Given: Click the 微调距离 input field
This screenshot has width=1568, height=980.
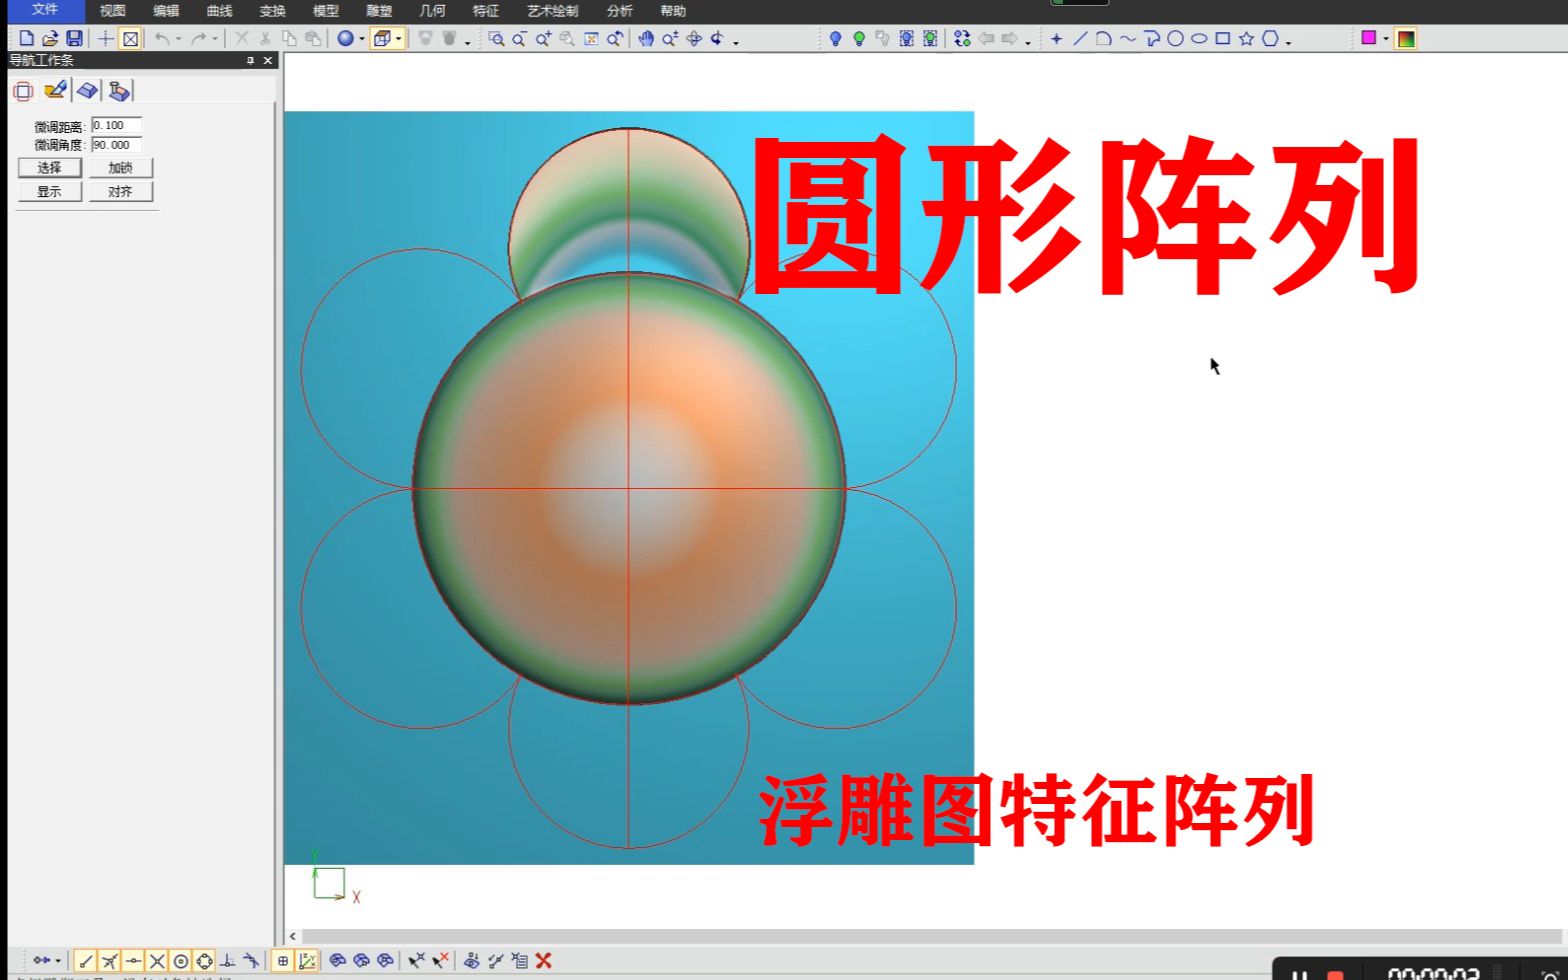Looking at the screenshot, I should pyautogui.click(x=116, y=125).
